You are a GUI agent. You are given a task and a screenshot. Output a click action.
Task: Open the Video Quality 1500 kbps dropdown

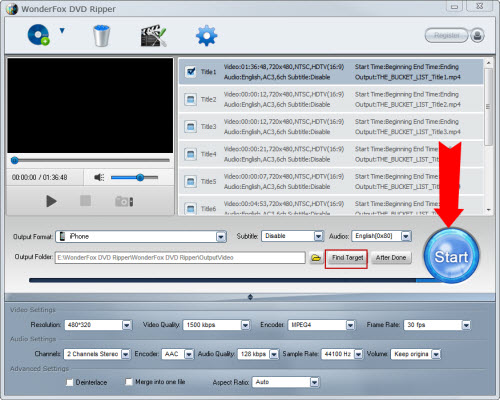point(217,325)
